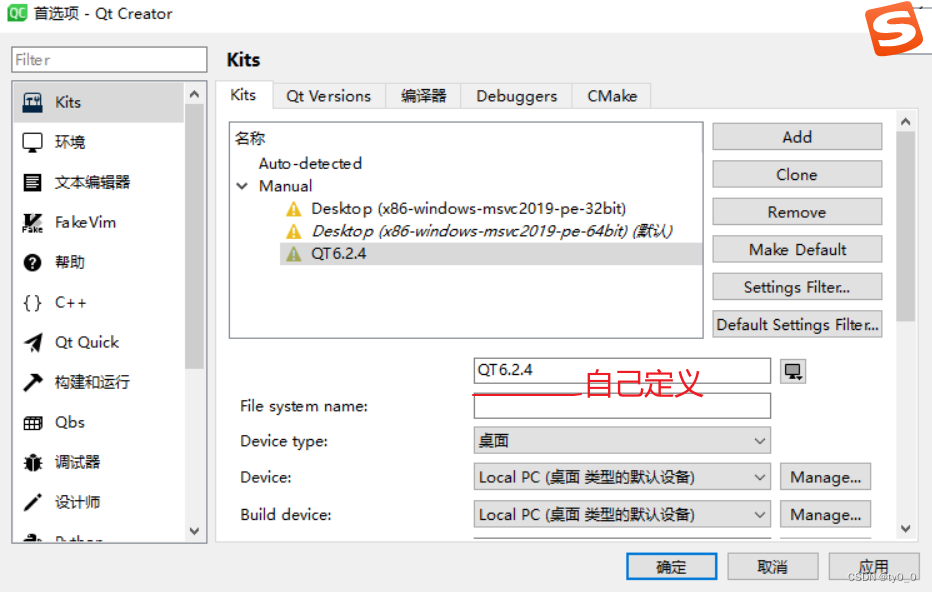This screenshot has width=932, height=592.
Task: Open the 环境 settings monitor icon
Action: click(x=33, y=142)
